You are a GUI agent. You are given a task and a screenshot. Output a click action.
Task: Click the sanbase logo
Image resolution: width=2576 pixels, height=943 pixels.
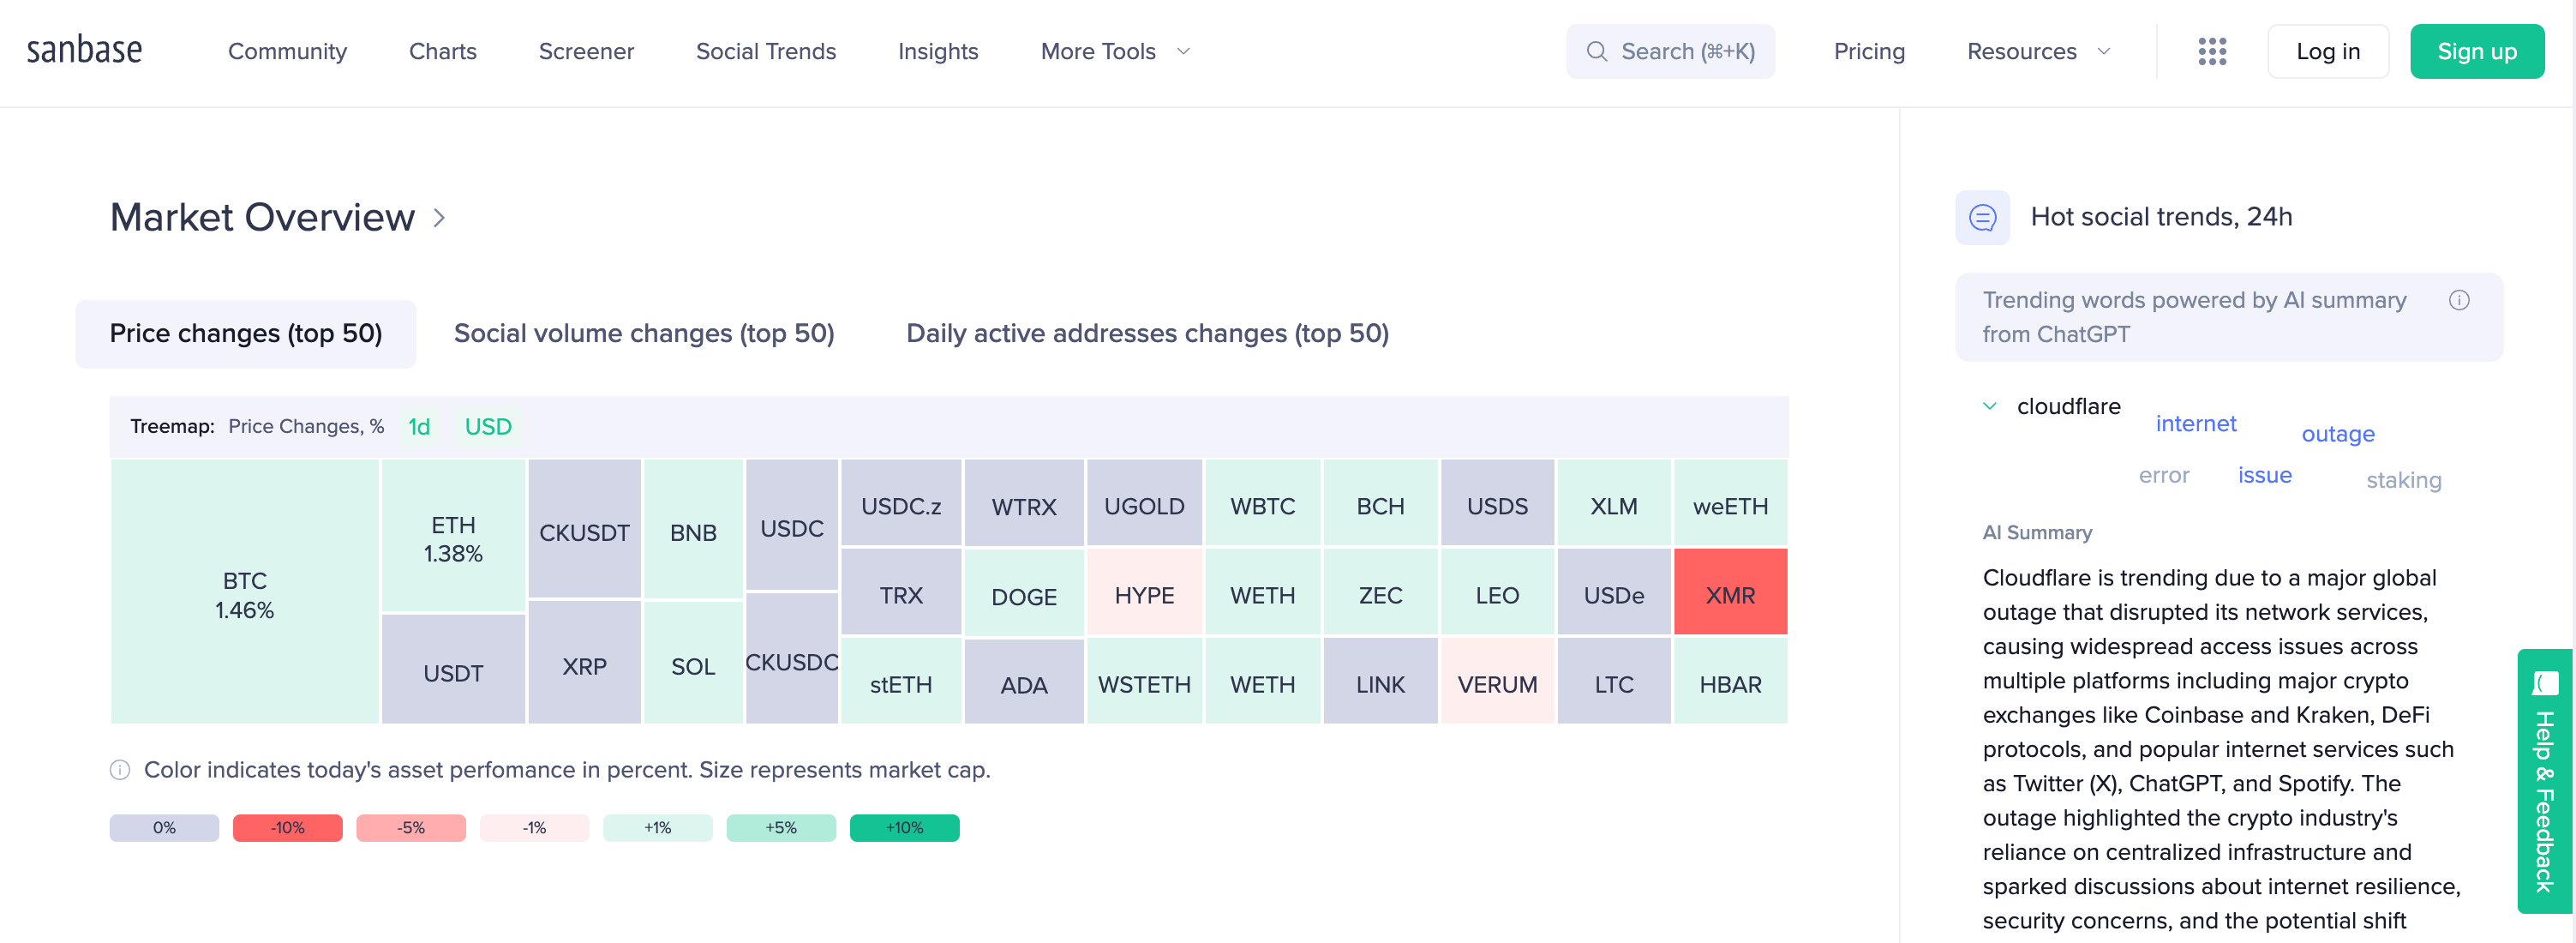click(x=85, y=48)
